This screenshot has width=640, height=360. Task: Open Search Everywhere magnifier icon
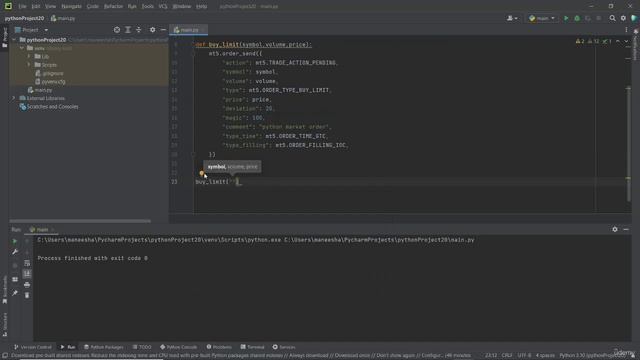coord(612,18)
